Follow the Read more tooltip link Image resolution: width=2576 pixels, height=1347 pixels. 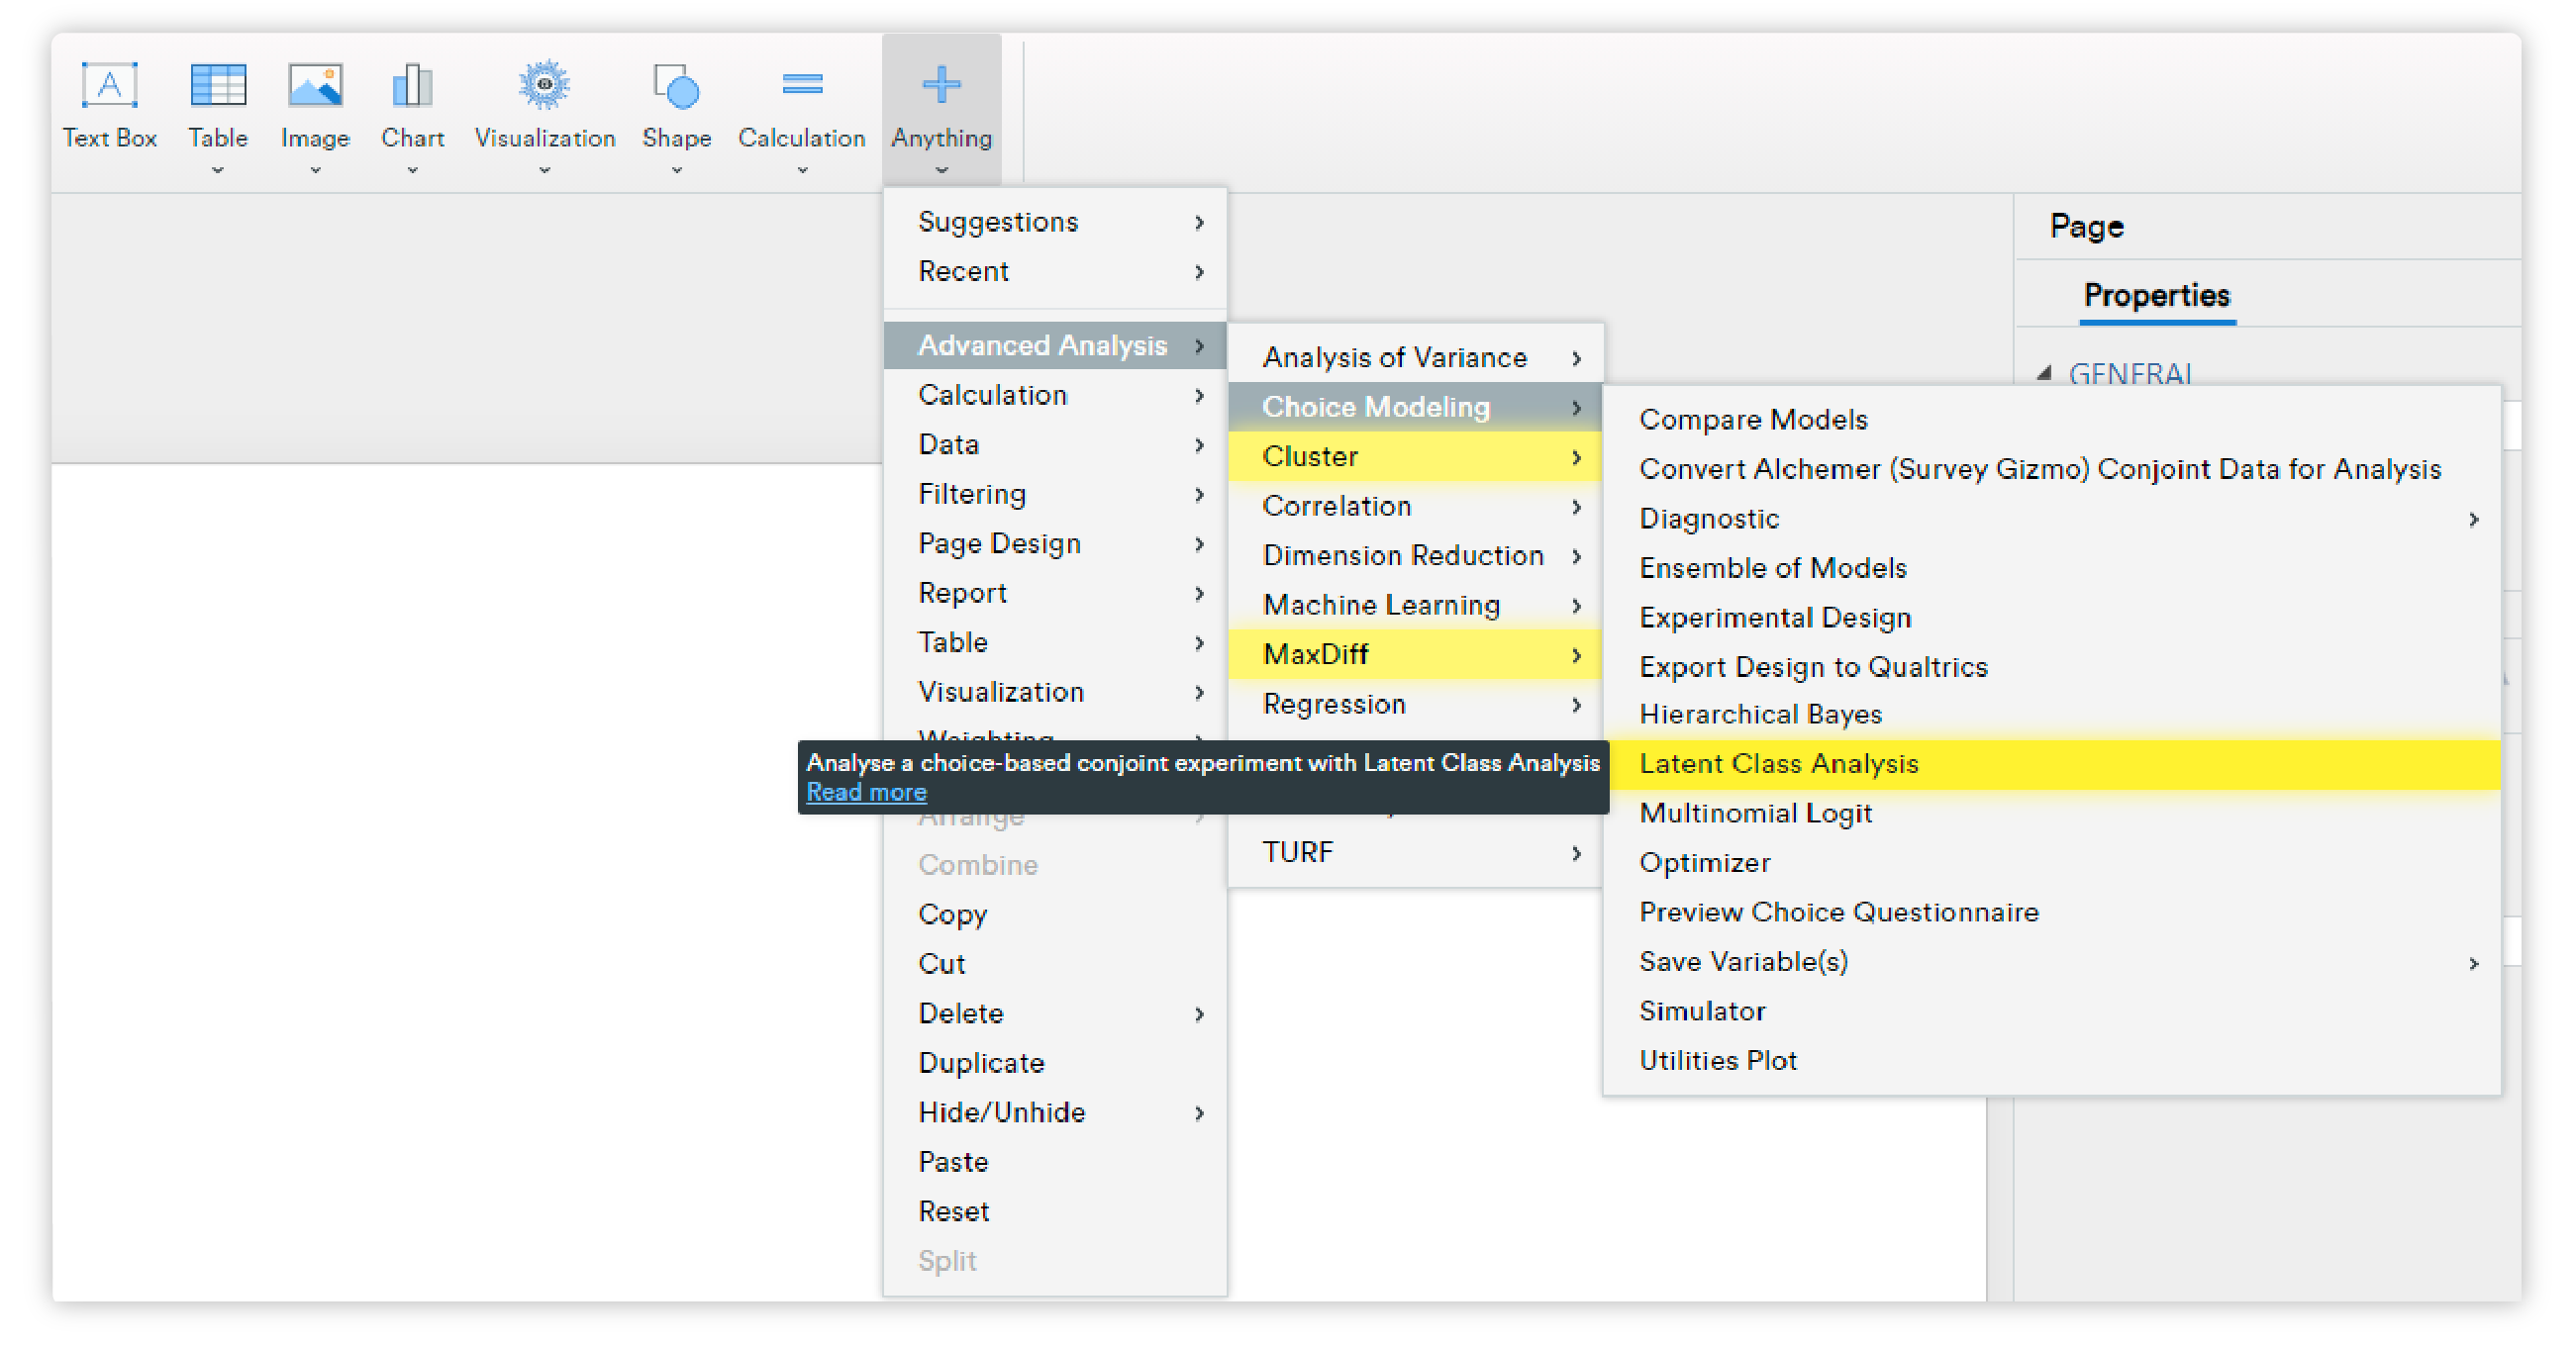point(866,792)
